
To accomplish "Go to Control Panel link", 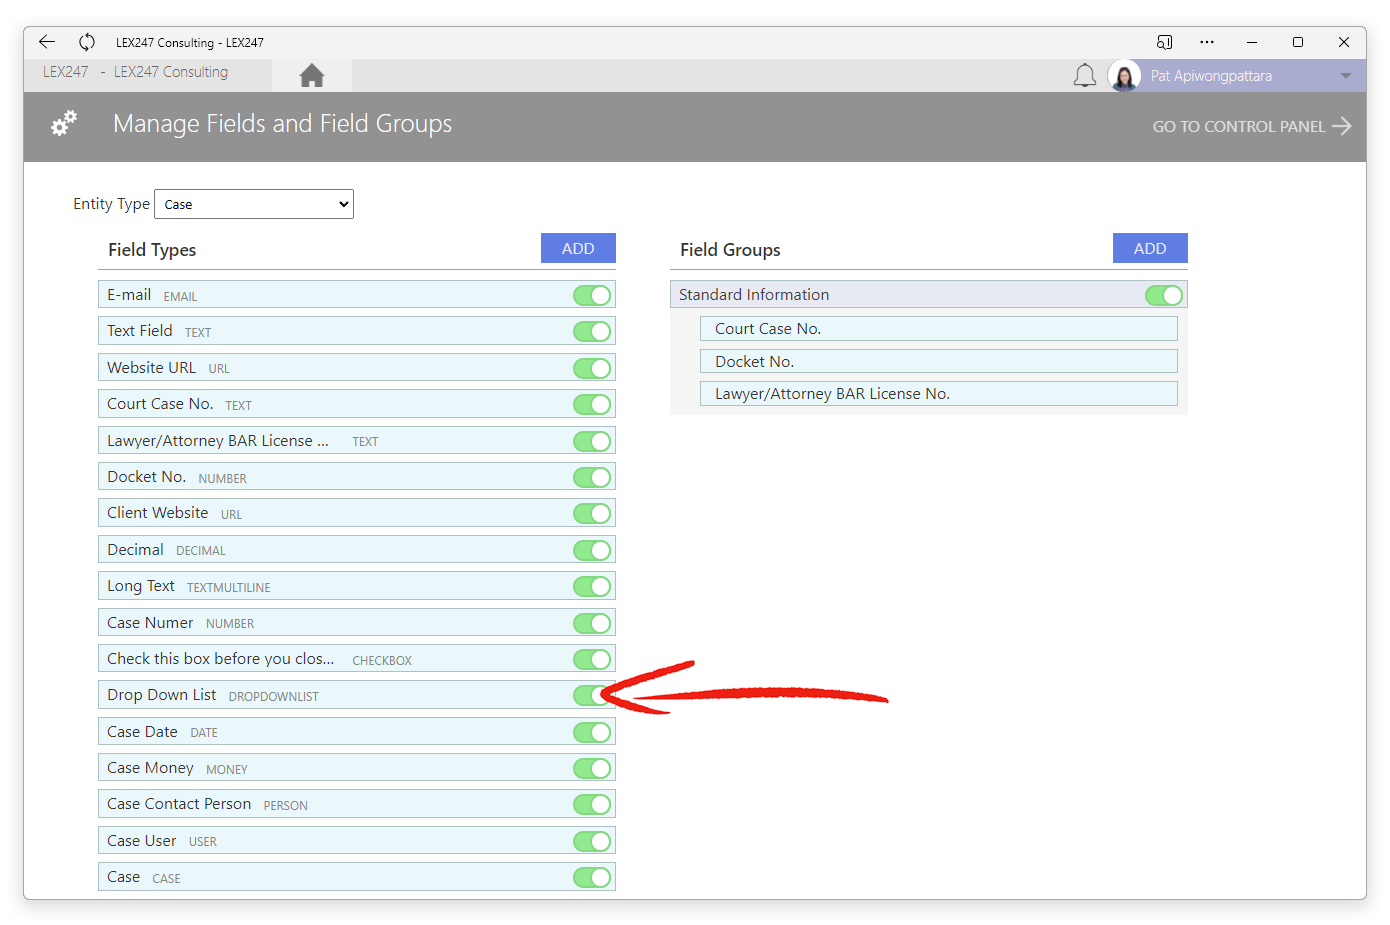I will click(1251, 126).
